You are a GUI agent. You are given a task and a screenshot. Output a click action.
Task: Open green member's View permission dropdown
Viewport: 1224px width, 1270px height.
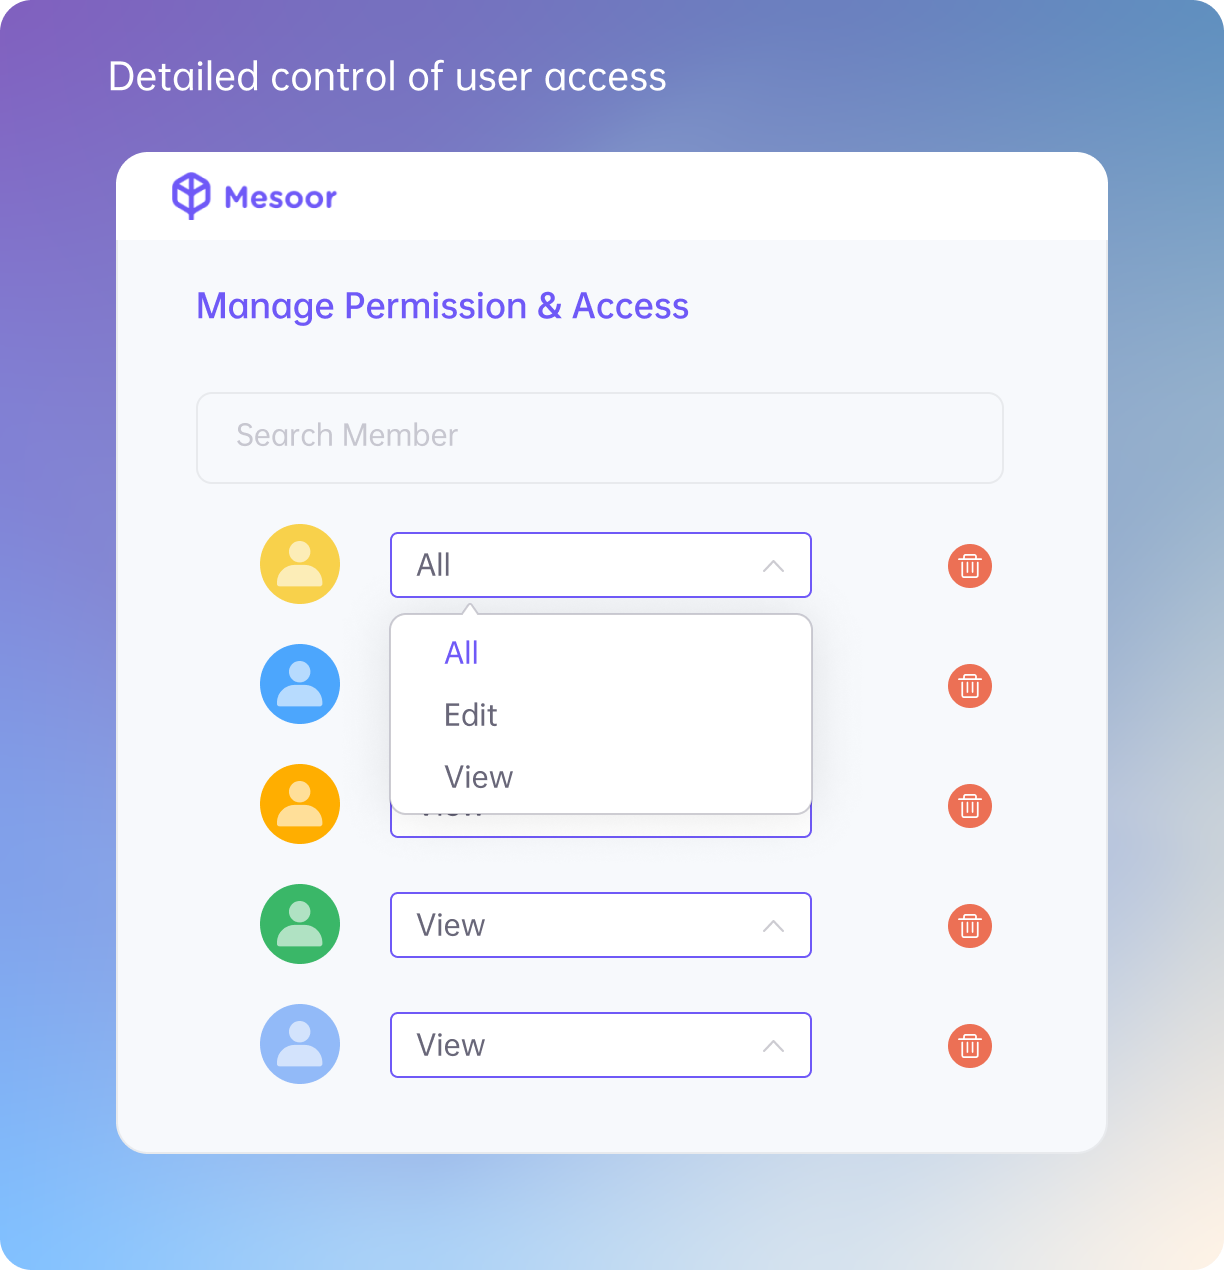coord(601,925)
